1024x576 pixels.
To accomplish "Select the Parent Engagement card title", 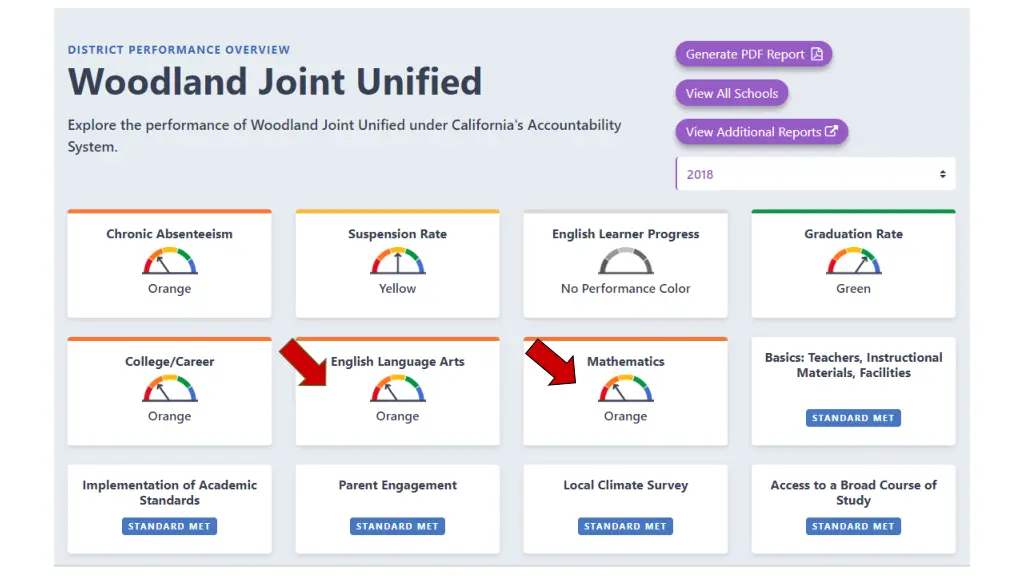I will click(398, 485).
